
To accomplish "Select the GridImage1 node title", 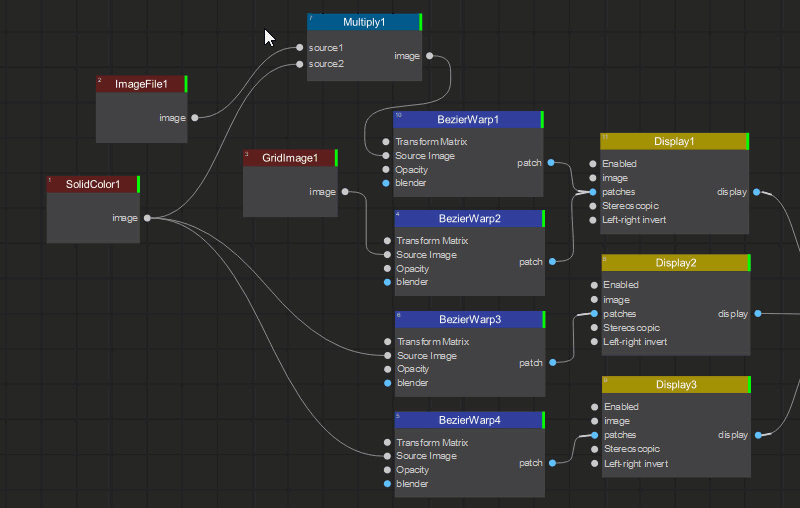I will 290,158.
